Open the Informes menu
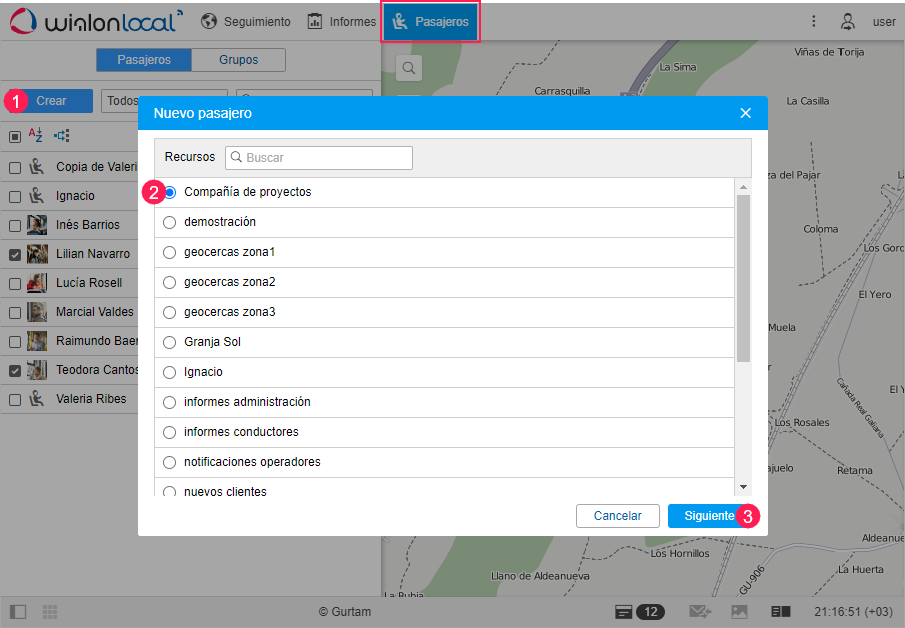This screenshot has height=628, width=905. [x=342, y=21]
